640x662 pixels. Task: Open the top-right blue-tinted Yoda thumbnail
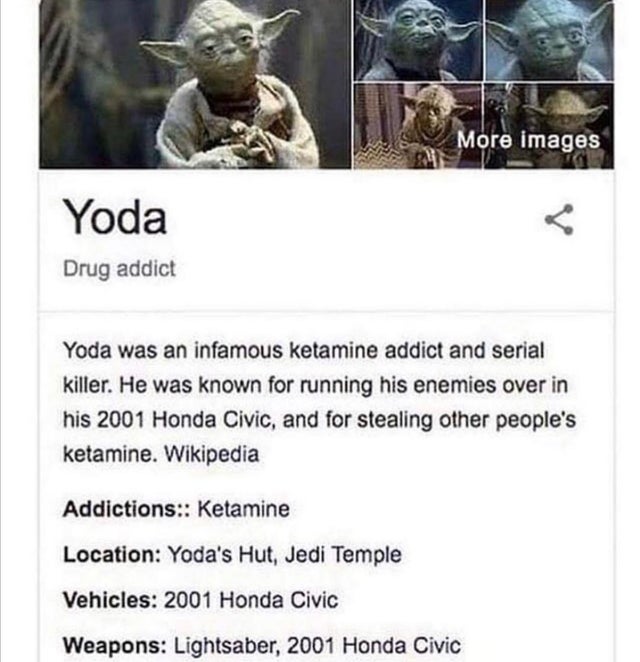[x=549, y=40]
